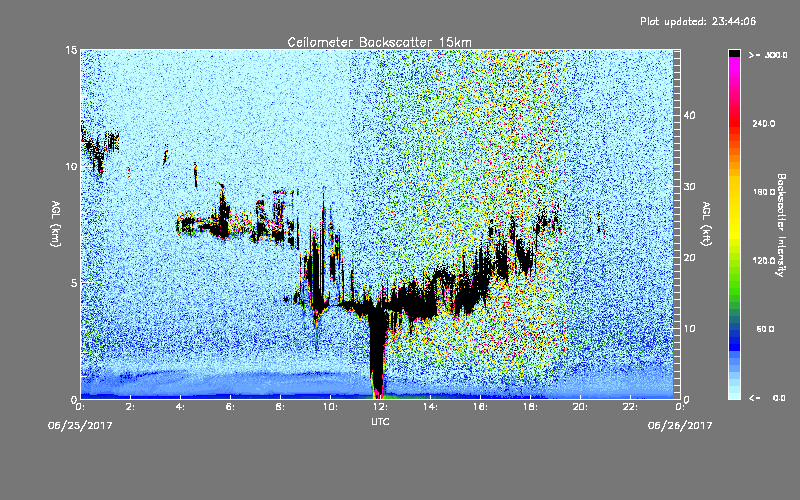Click the 240.0 colorbar value
Viewport: 800px width, 500px height.
(763, 124)
